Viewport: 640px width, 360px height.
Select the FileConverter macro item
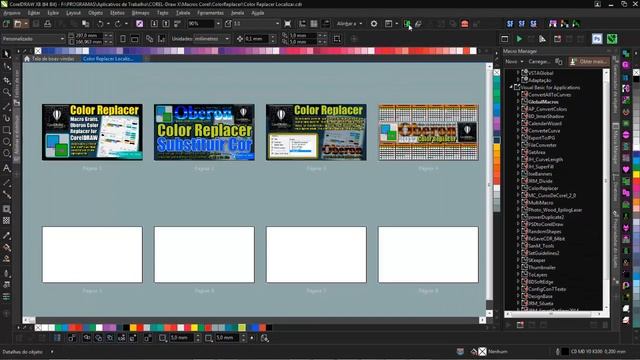tap(542, 145)
